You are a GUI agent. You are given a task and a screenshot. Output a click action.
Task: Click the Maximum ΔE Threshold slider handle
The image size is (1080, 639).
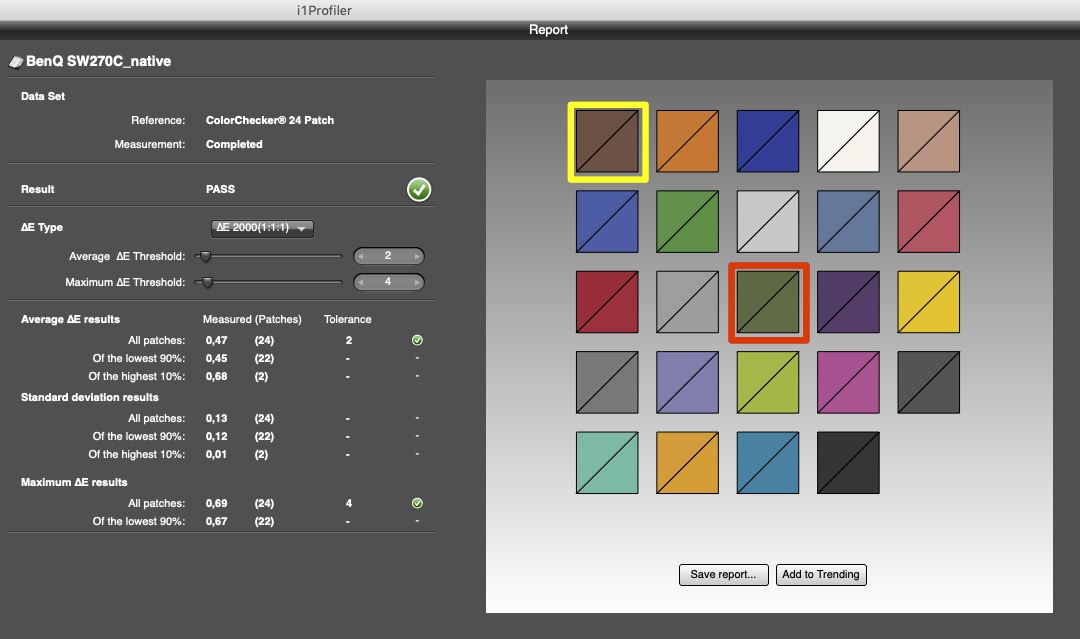[207, 282]
